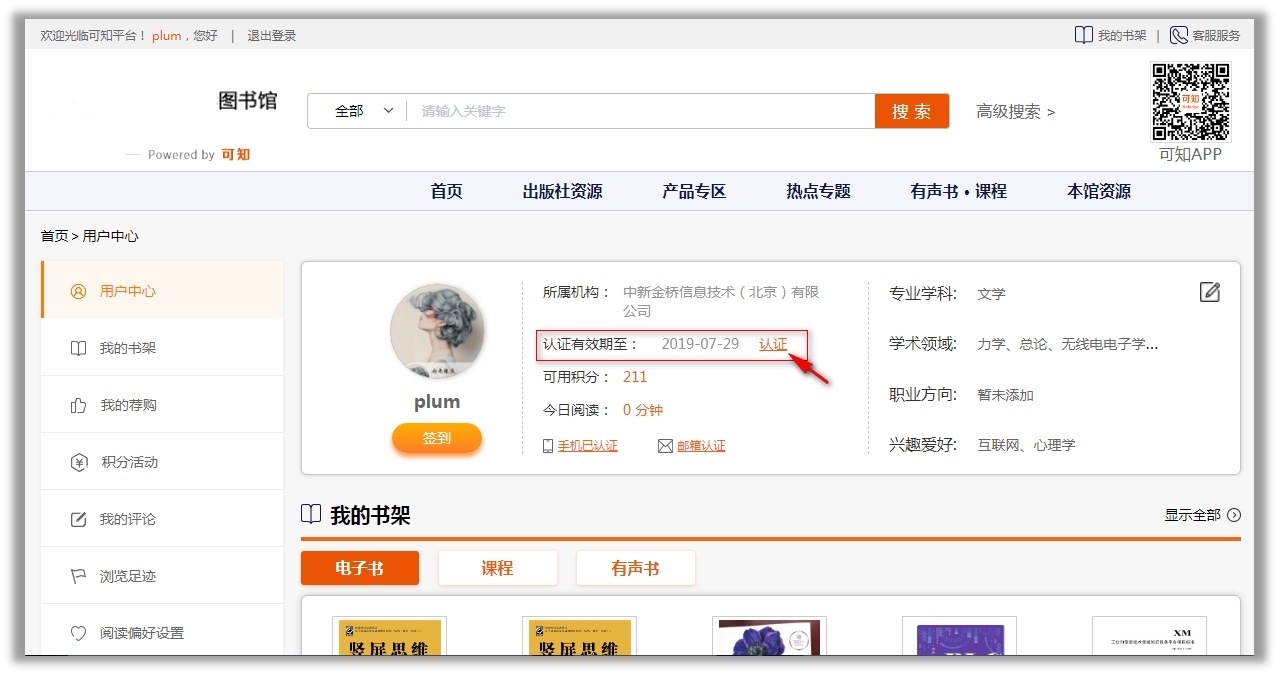Click the plum profile avatar picture
1279x675 pixels.
[x=437, y=331]
